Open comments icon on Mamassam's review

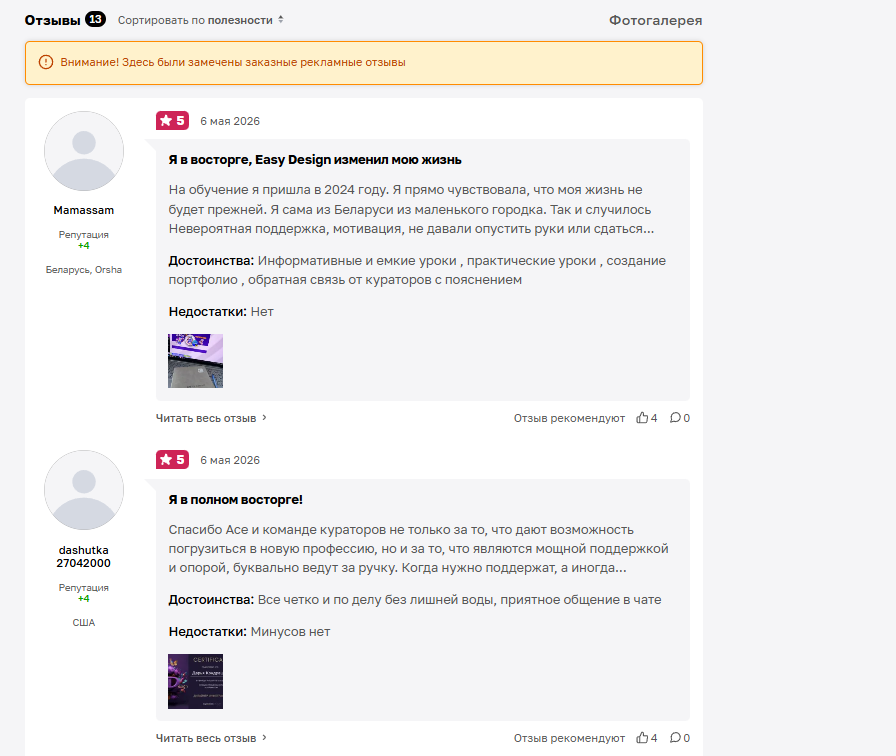click(675, 418)
